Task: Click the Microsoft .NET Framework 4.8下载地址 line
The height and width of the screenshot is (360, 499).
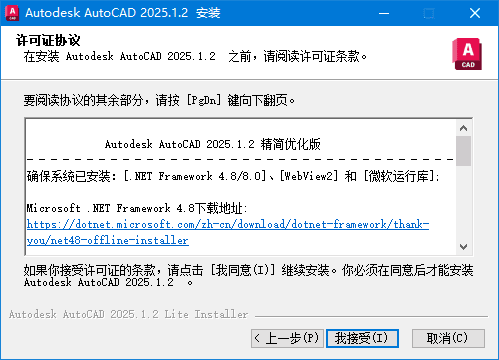Action: tap(137, 208)
